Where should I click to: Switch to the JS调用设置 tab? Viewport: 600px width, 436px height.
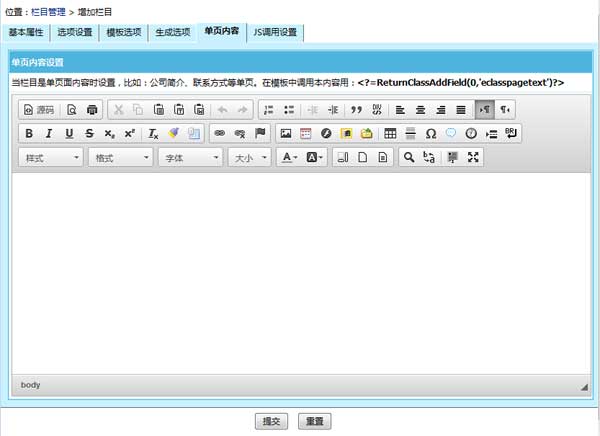click(x=274, y=32)
